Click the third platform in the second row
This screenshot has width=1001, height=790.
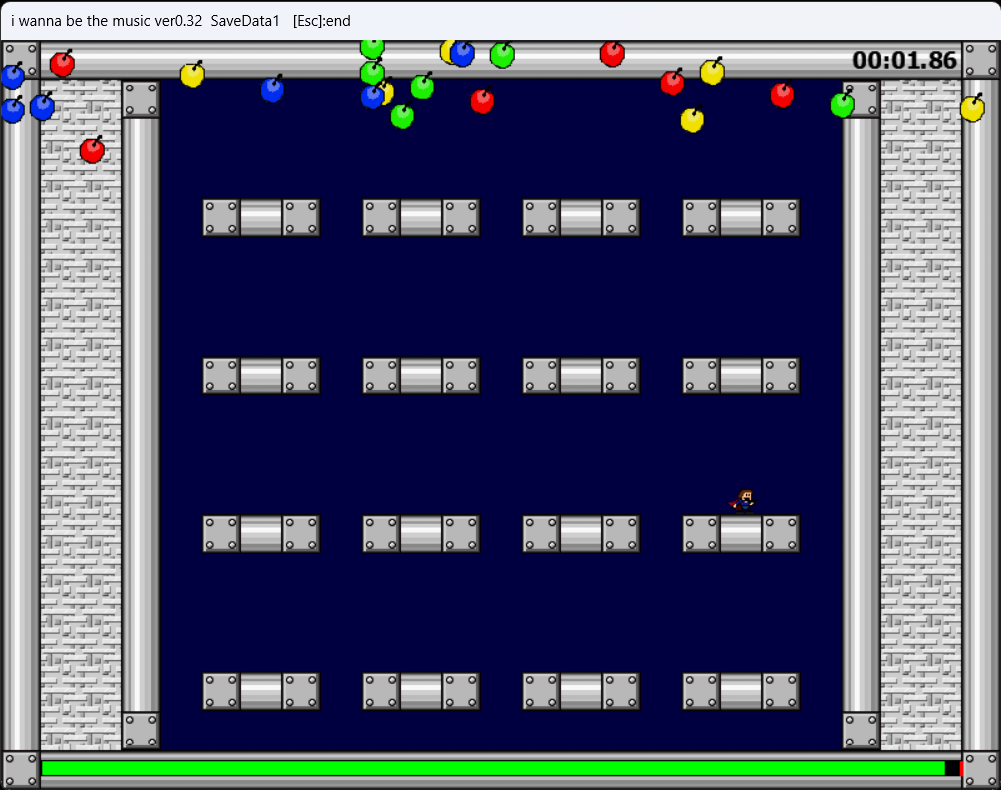click(x=581, y=375)
